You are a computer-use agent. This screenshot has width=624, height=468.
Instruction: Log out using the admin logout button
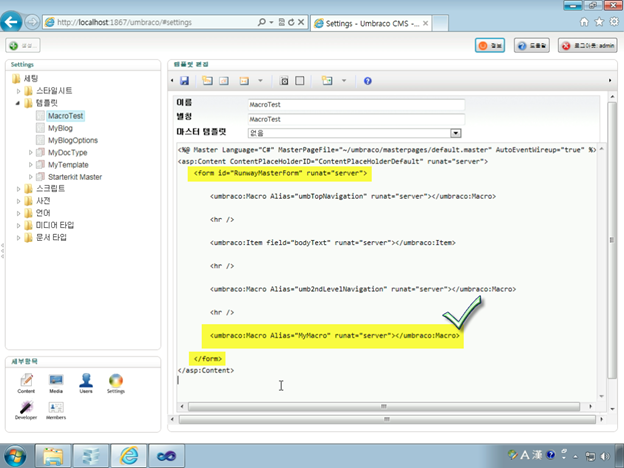(588, 45)
